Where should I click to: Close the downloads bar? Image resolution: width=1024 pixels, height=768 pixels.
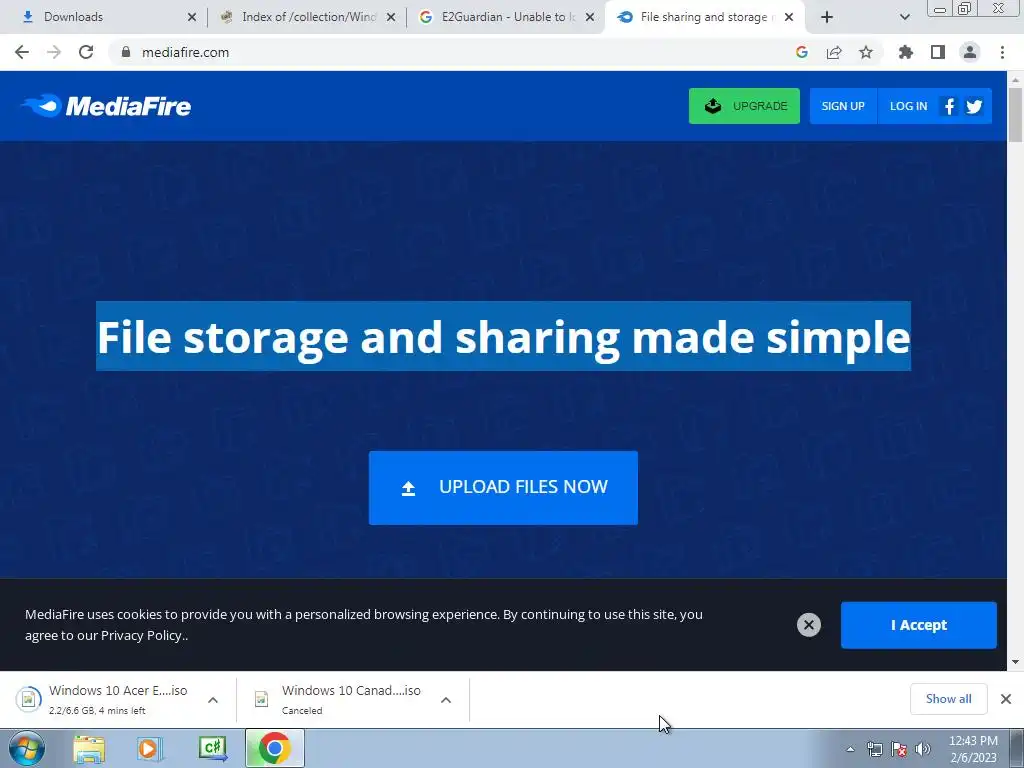coord(1006,699)
